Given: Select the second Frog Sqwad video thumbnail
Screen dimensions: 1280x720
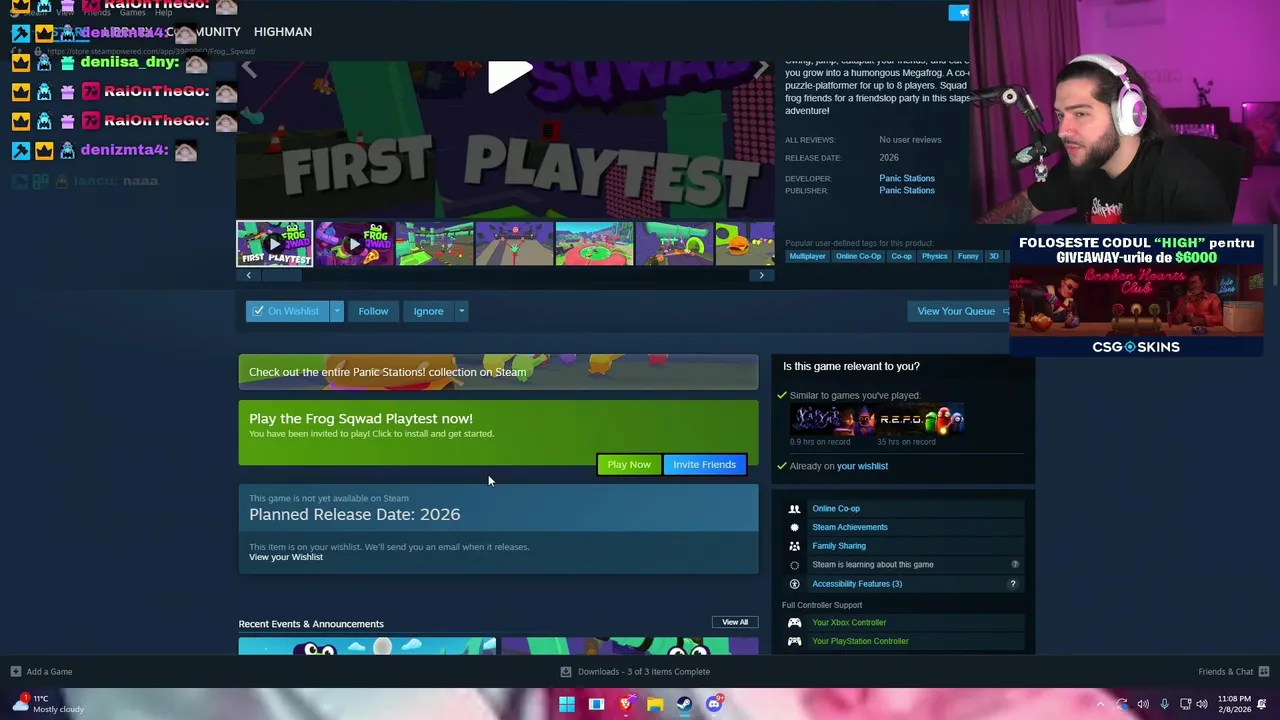Looking at the screenshot, I should [354, 244].
